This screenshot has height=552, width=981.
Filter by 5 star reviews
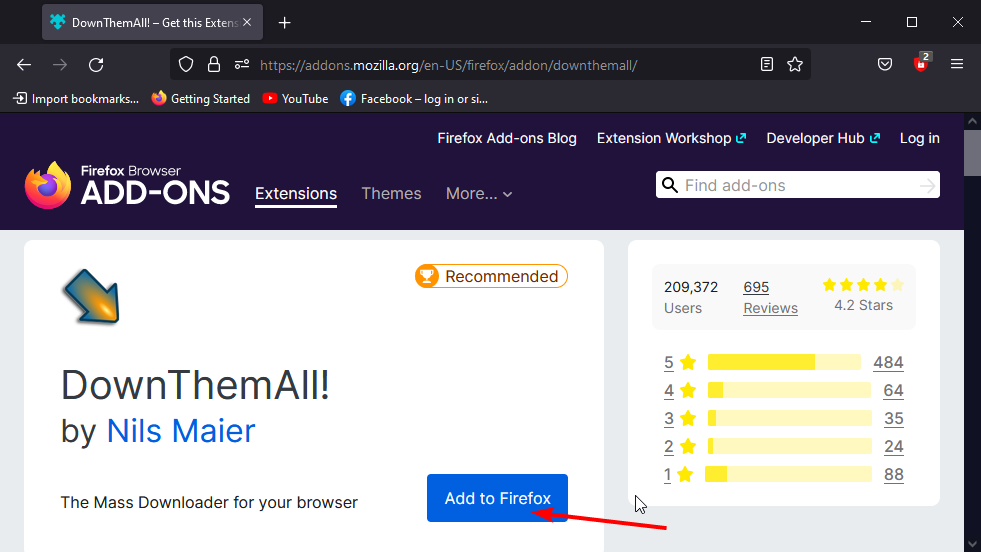(x=679, y=362)
